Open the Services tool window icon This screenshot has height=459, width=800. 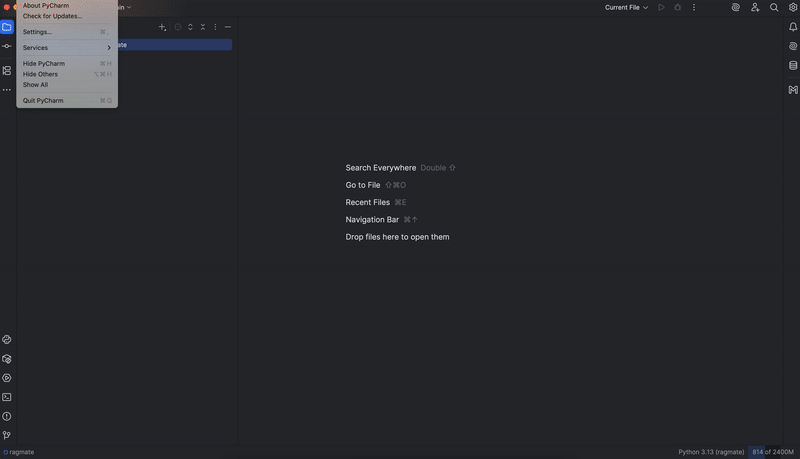click(x=7, y=378)
